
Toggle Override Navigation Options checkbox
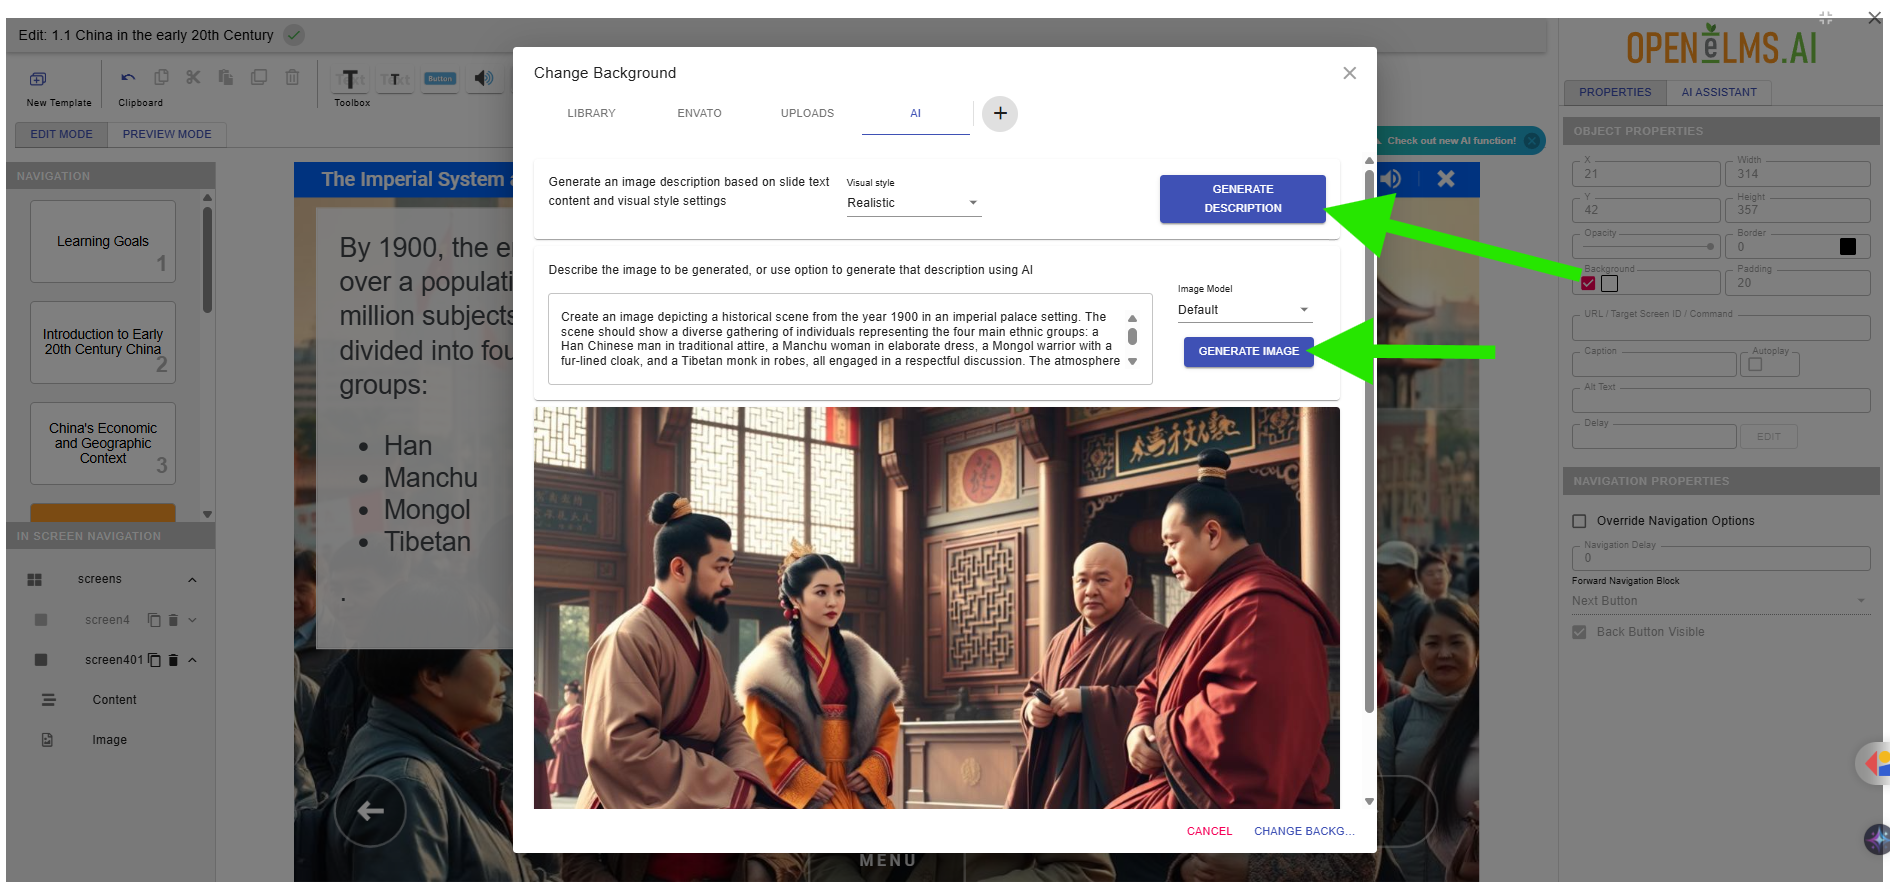click(1579, 521)
